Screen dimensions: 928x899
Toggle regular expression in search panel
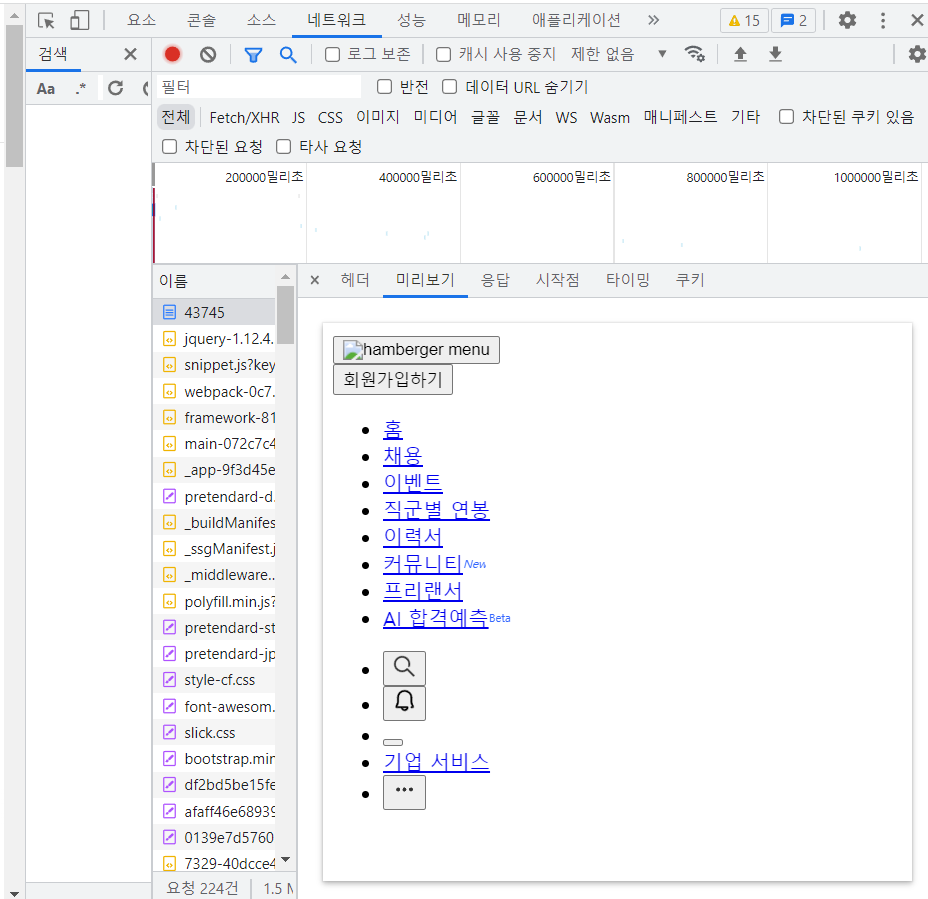click(x=81, y=89)
